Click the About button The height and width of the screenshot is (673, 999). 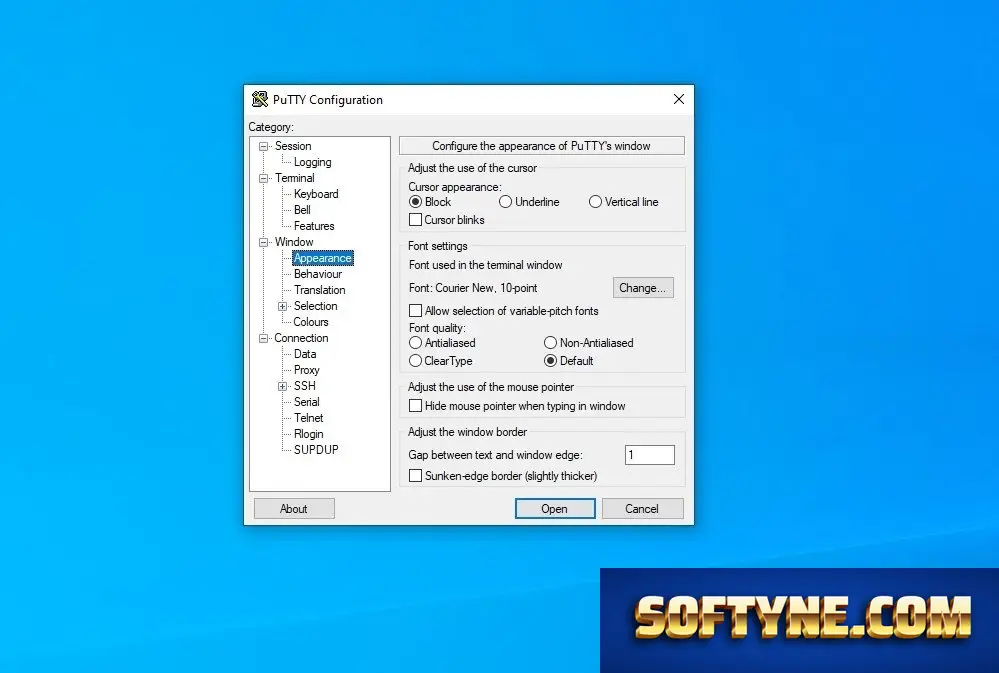pos(294,509)
